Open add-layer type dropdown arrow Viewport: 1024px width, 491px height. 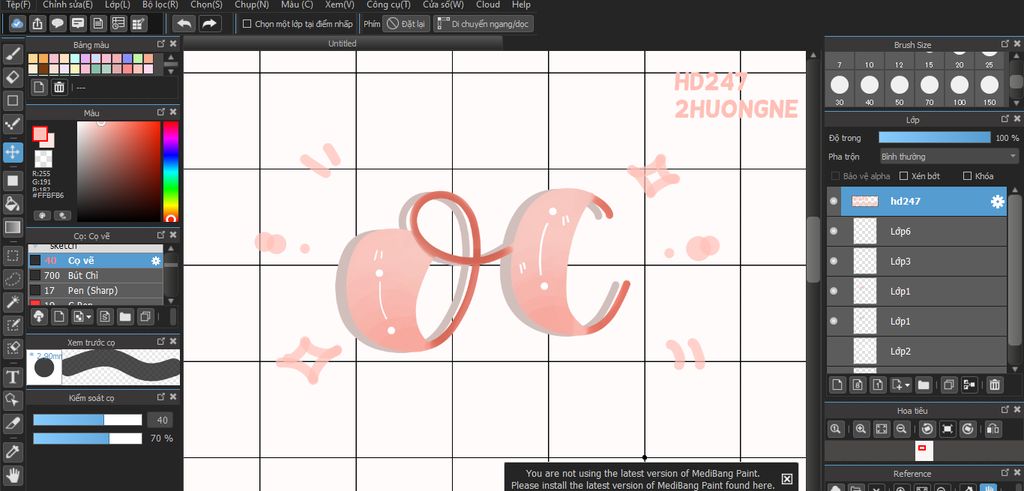click(x=908, y=385)
